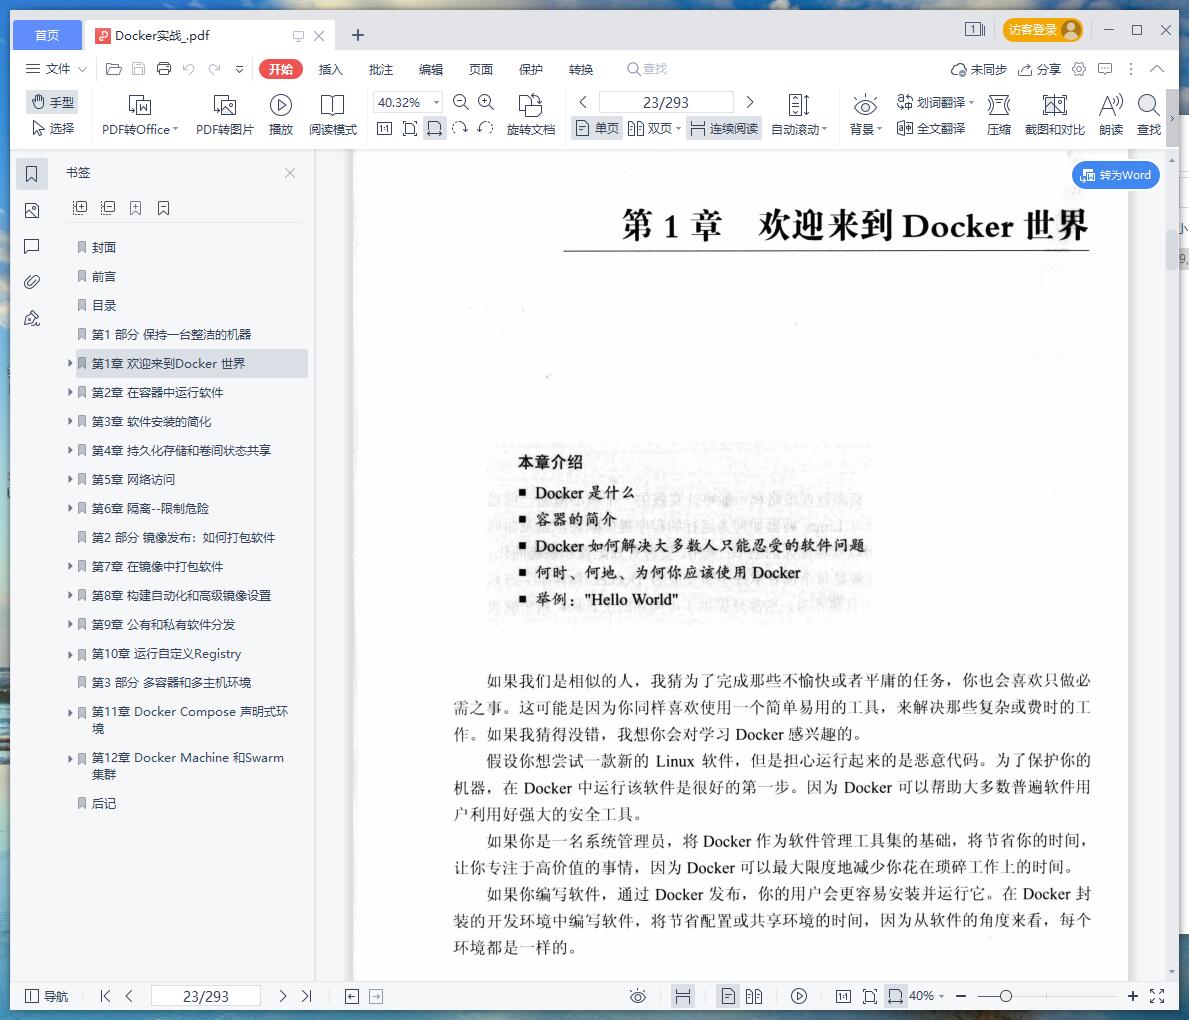
Task: Toggle 导航 navigation pane in status bar
Action: (x=47, y=996)
